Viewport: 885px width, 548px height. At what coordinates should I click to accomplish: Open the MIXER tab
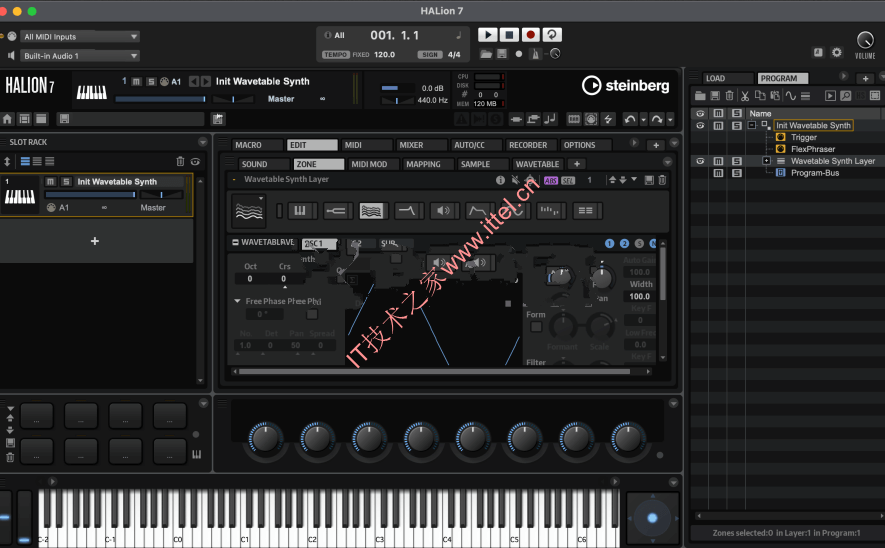coord(421,145)
